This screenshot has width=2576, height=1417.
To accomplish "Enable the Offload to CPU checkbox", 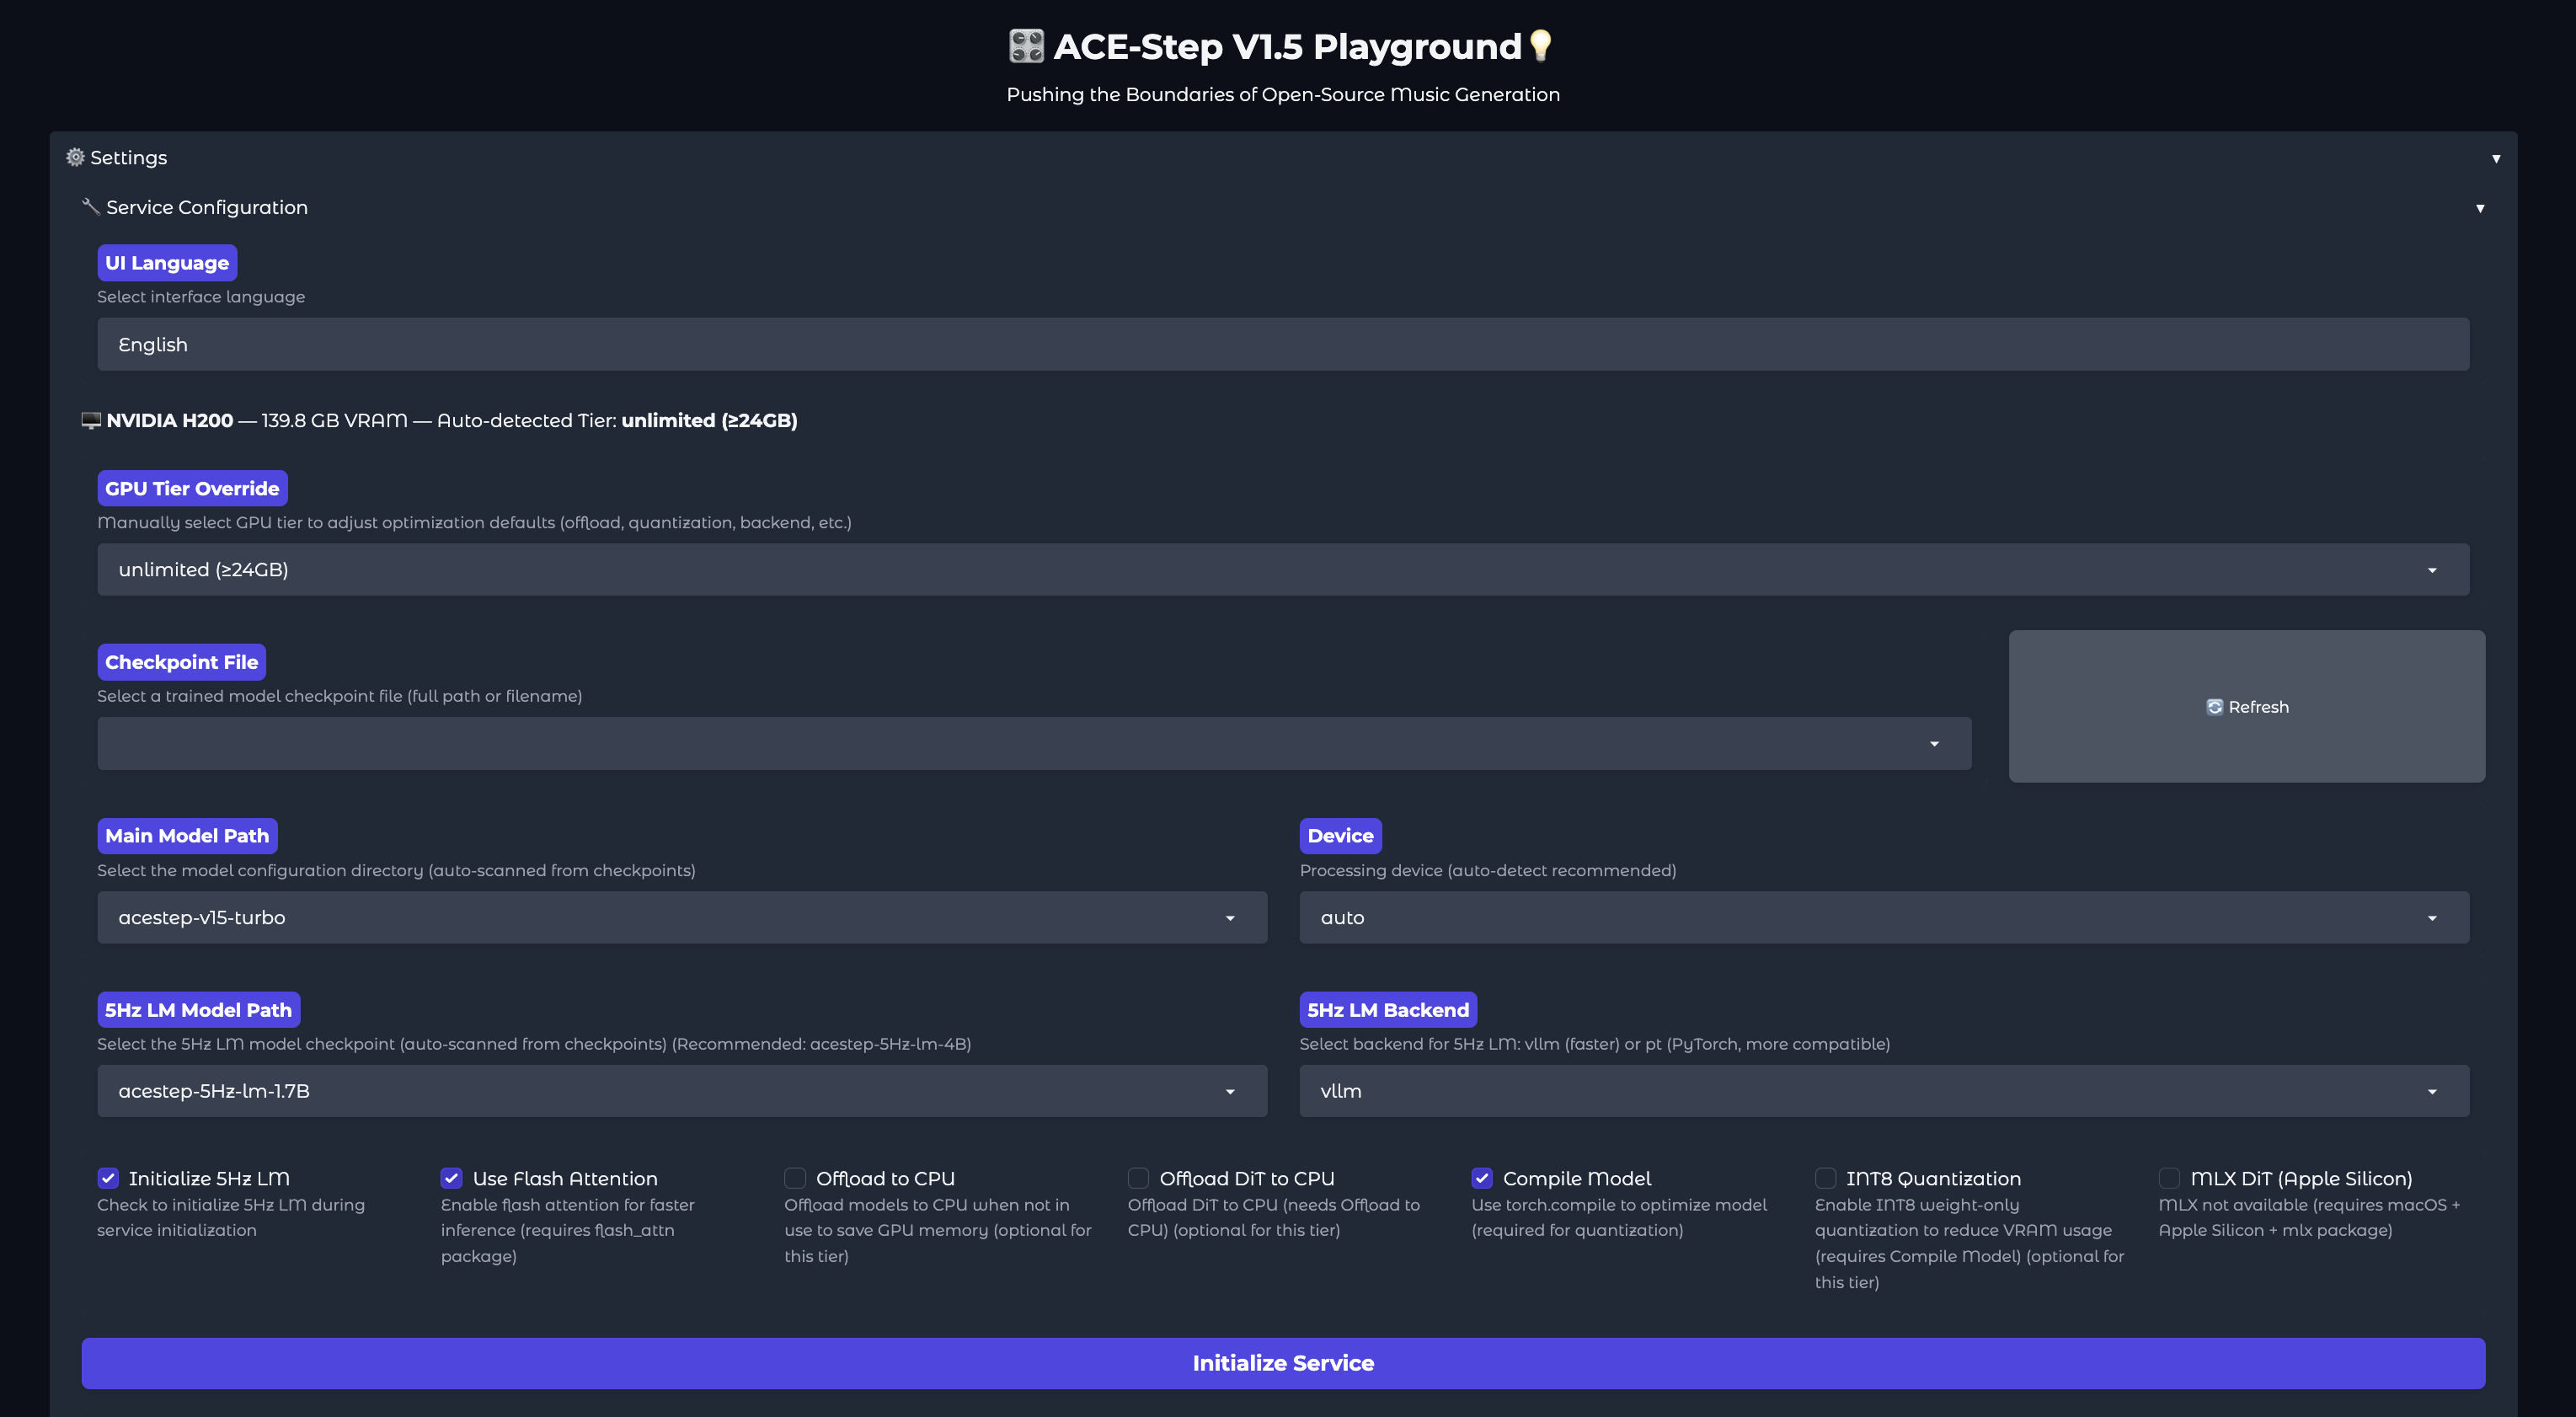I will point(795,1178).
